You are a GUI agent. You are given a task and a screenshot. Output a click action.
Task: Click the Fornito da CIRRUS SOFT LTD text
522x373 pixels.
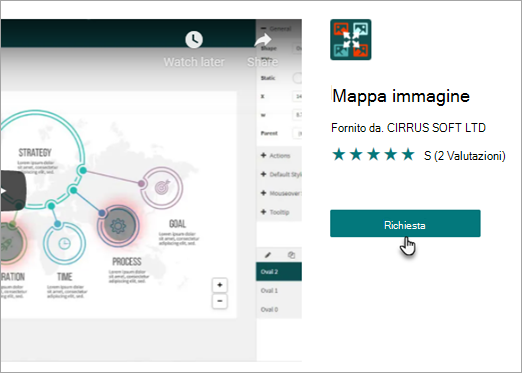[x=408, y=128]
